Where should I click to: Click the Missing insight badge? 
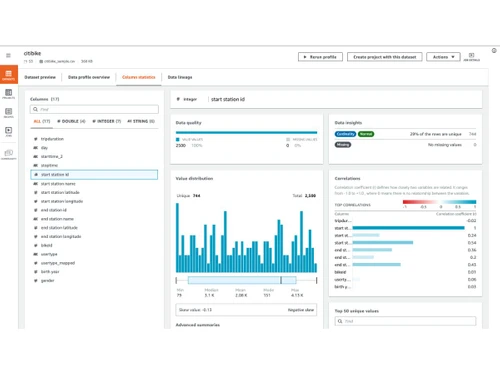tap(343, 145)
